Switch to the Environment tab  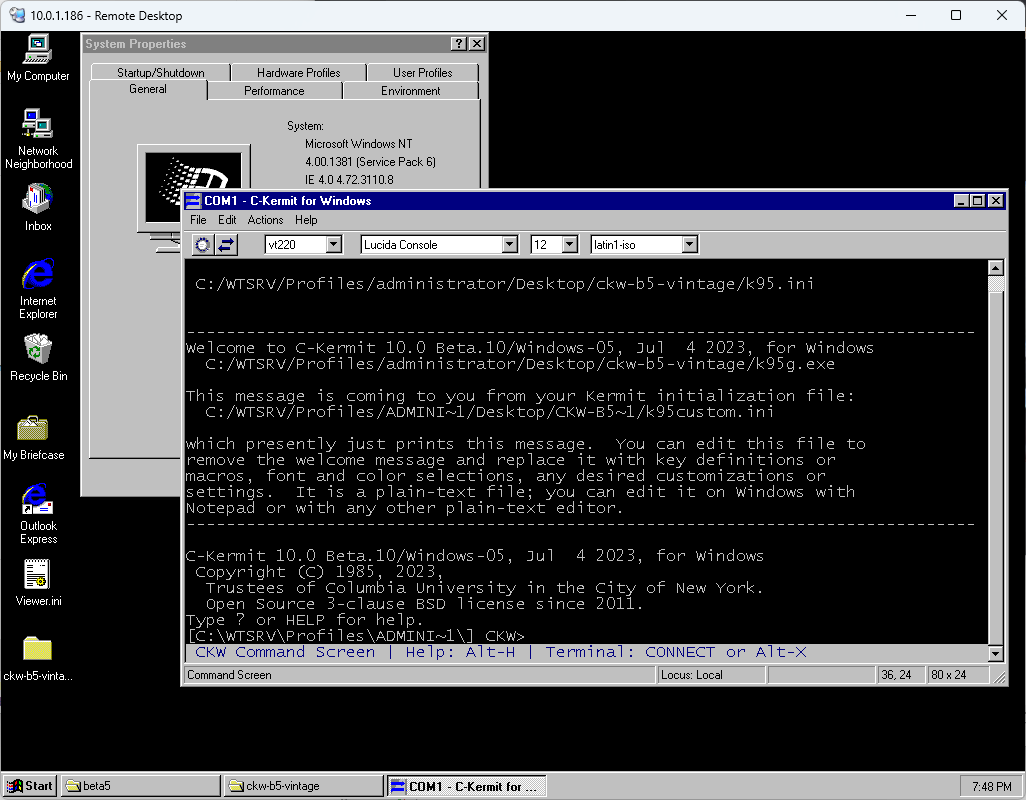tap(410, 91)
